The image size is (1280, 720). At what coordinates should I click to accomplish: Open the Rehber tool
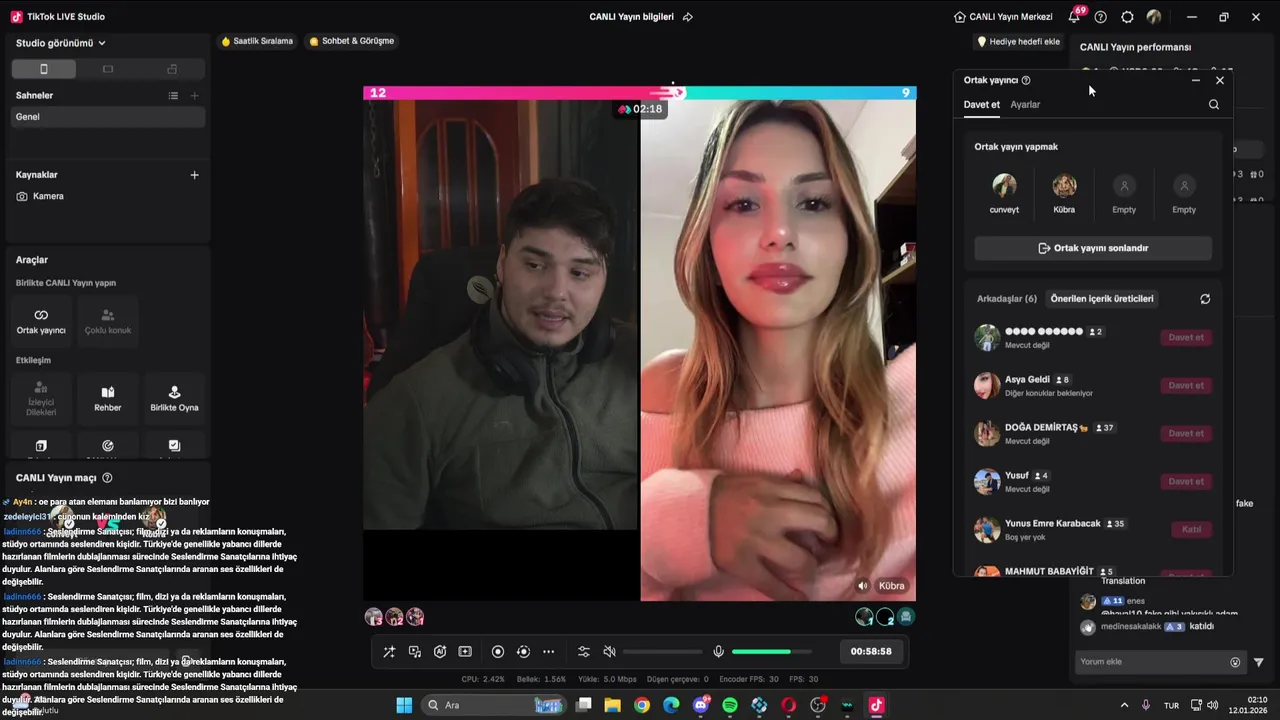point(108,398)
